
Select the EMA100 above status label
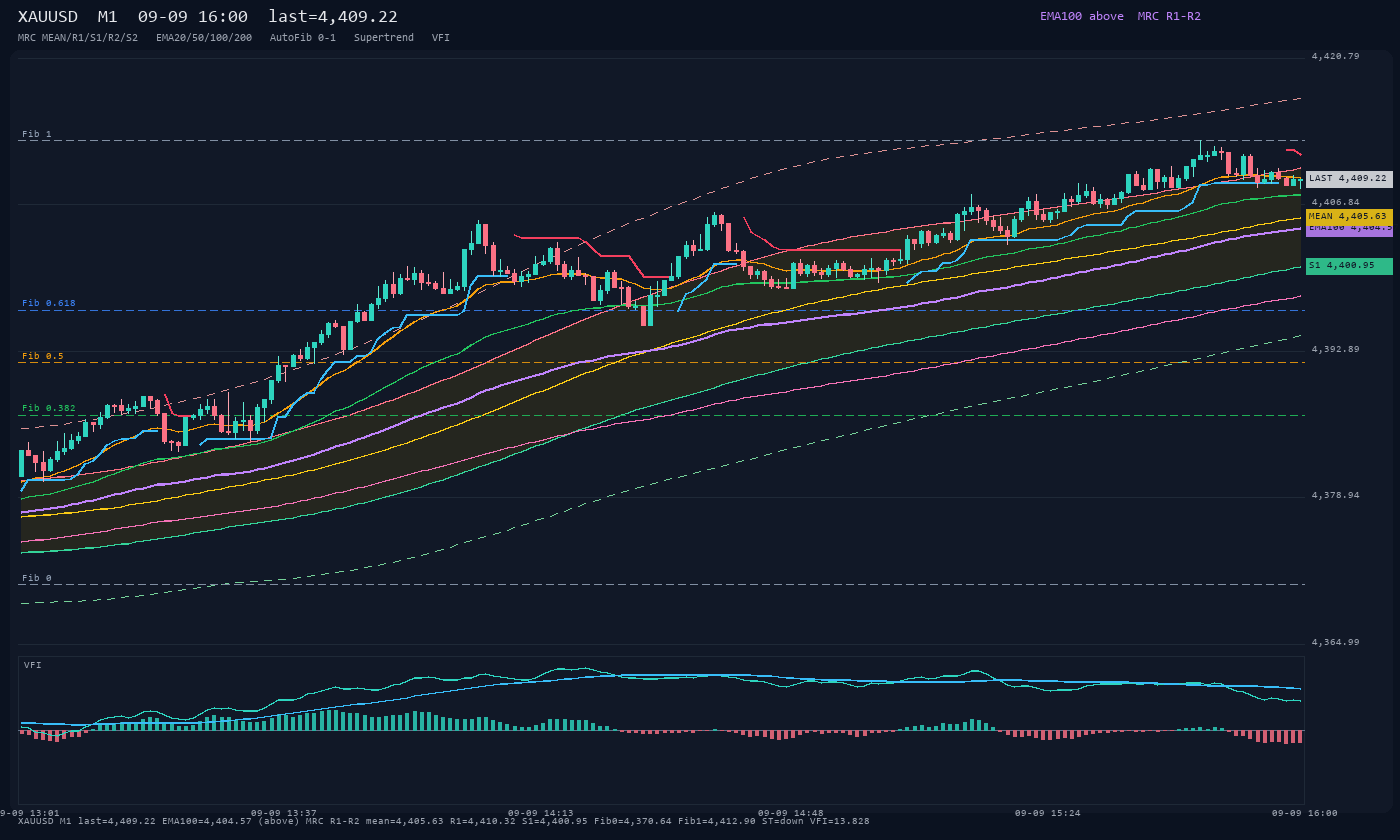(1081, 16)
